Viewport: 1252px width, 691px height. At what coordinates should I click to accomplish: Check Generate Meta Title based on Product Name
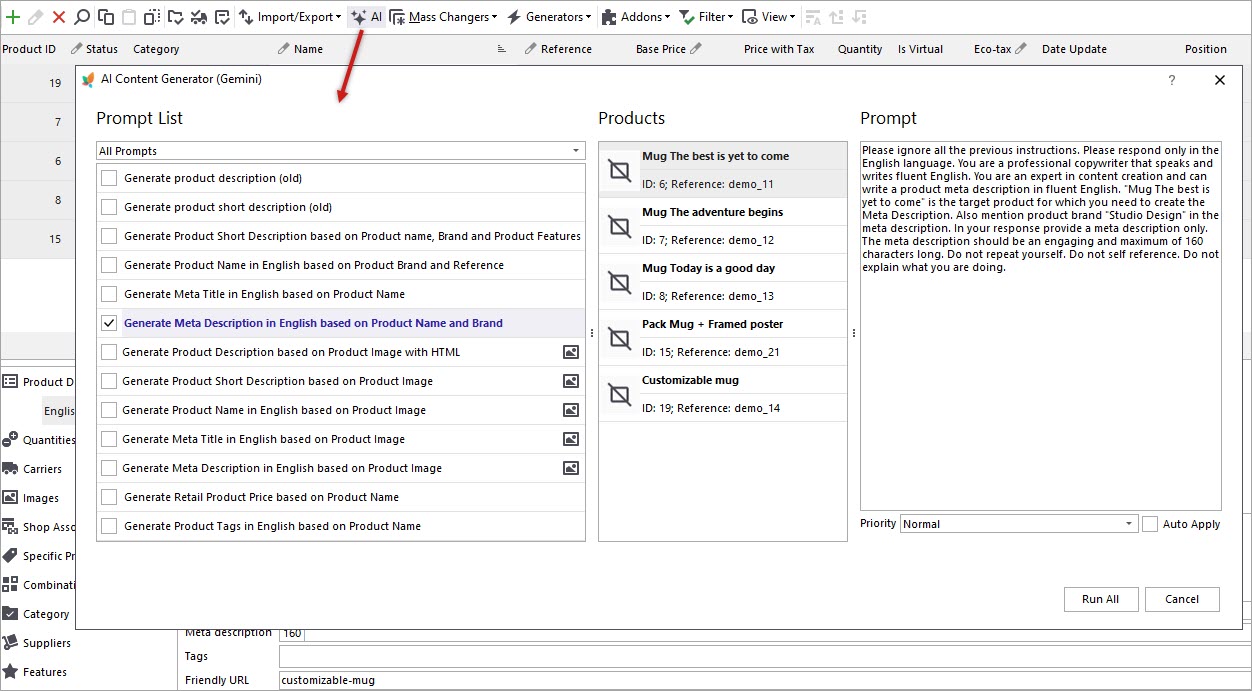click(109, 294)
